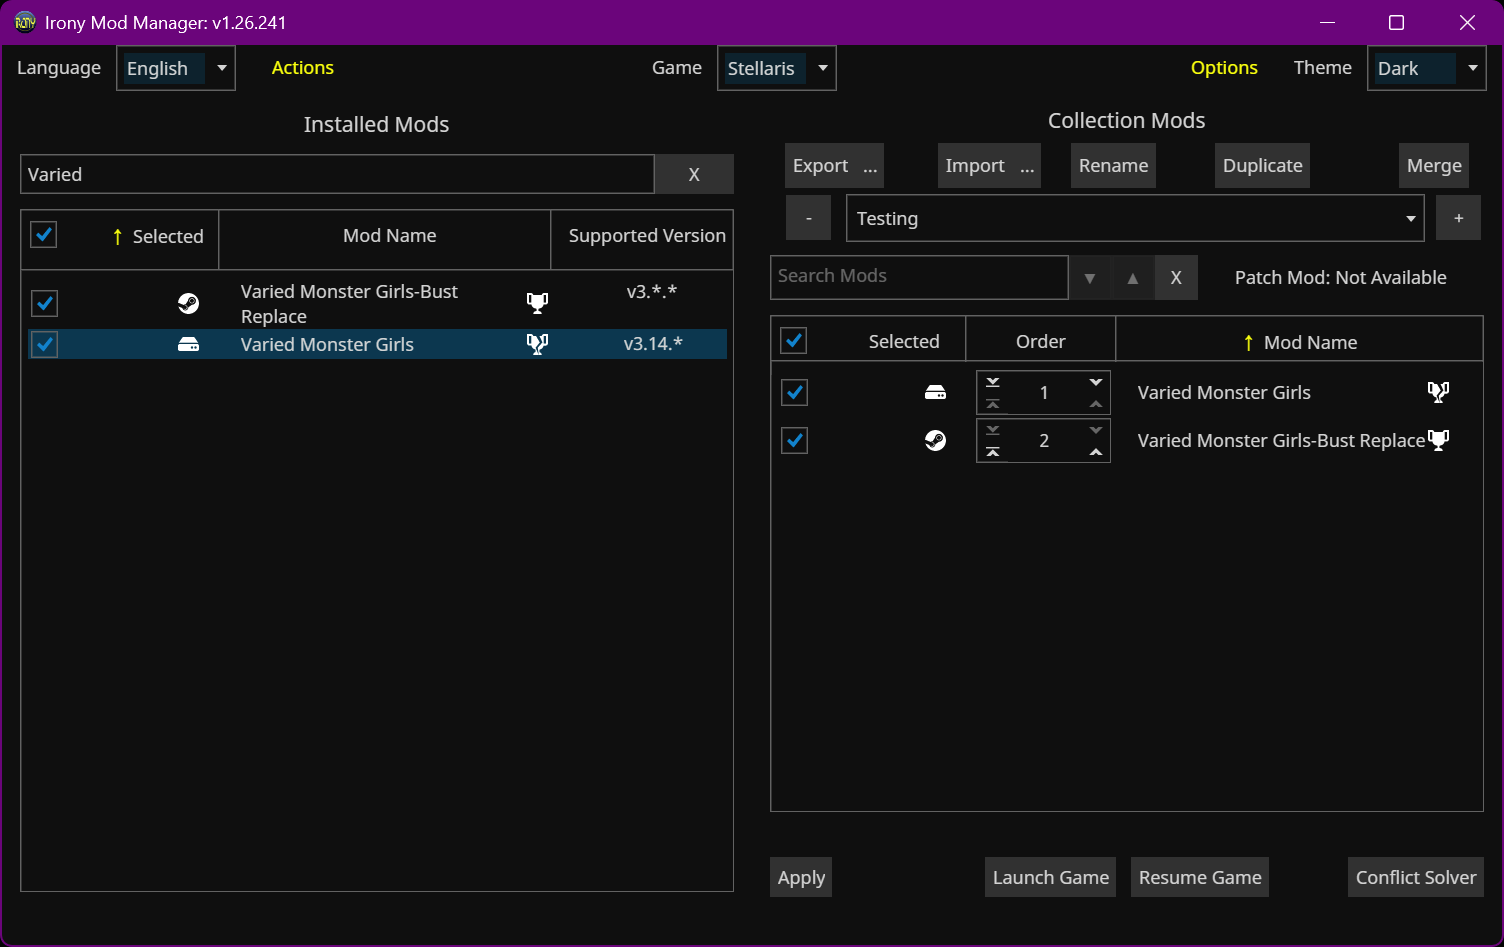Click the up chevron in order 2 stepper
1504x947 pixels.
1096,452
